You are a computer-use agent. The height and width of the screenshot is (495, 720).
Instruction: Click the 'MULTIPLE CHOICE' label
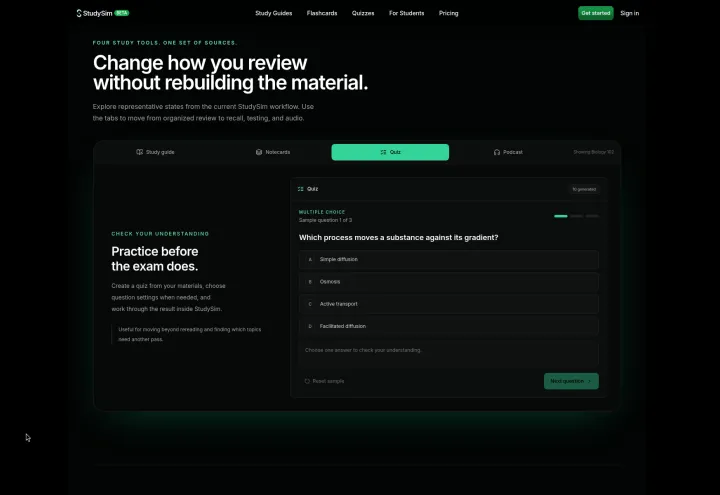(322, 212)
